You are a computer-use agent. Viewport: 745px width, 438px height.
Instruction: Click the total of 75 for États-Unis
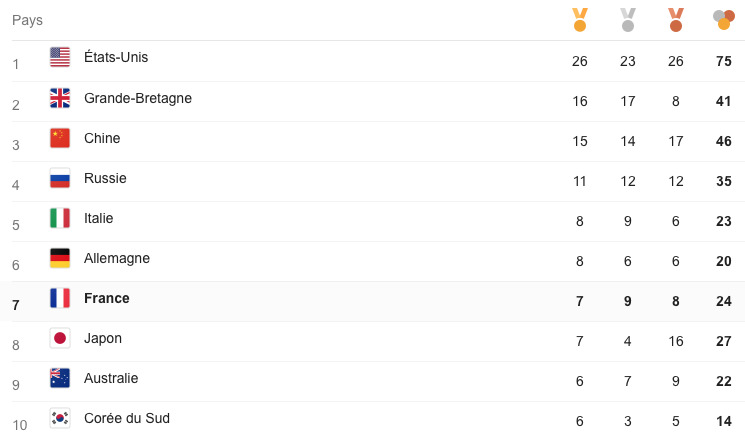[x=724, y=61]
